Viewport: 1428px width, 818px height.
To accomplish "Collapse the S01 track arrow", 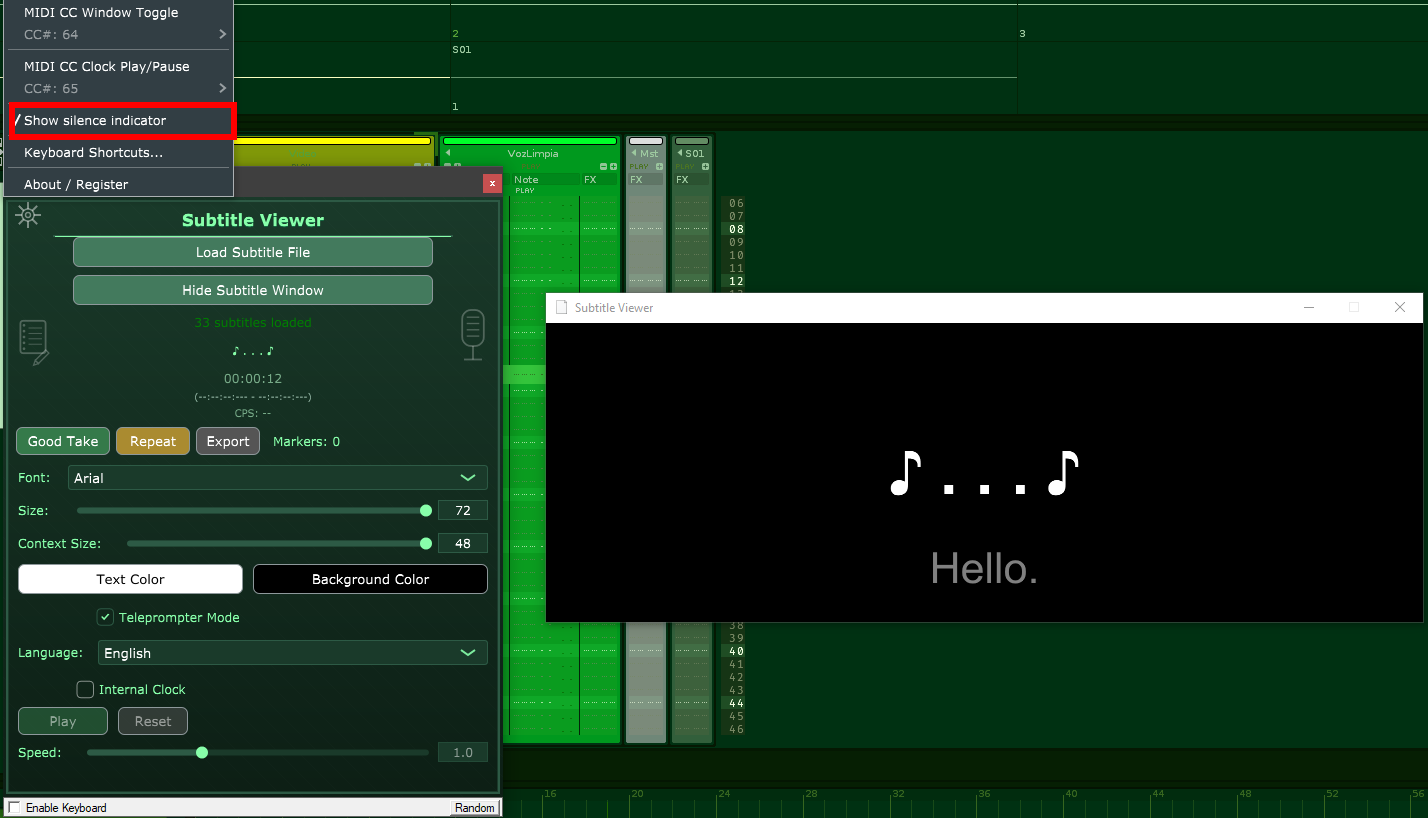I will pyautogui.click(x=680, y=153).
